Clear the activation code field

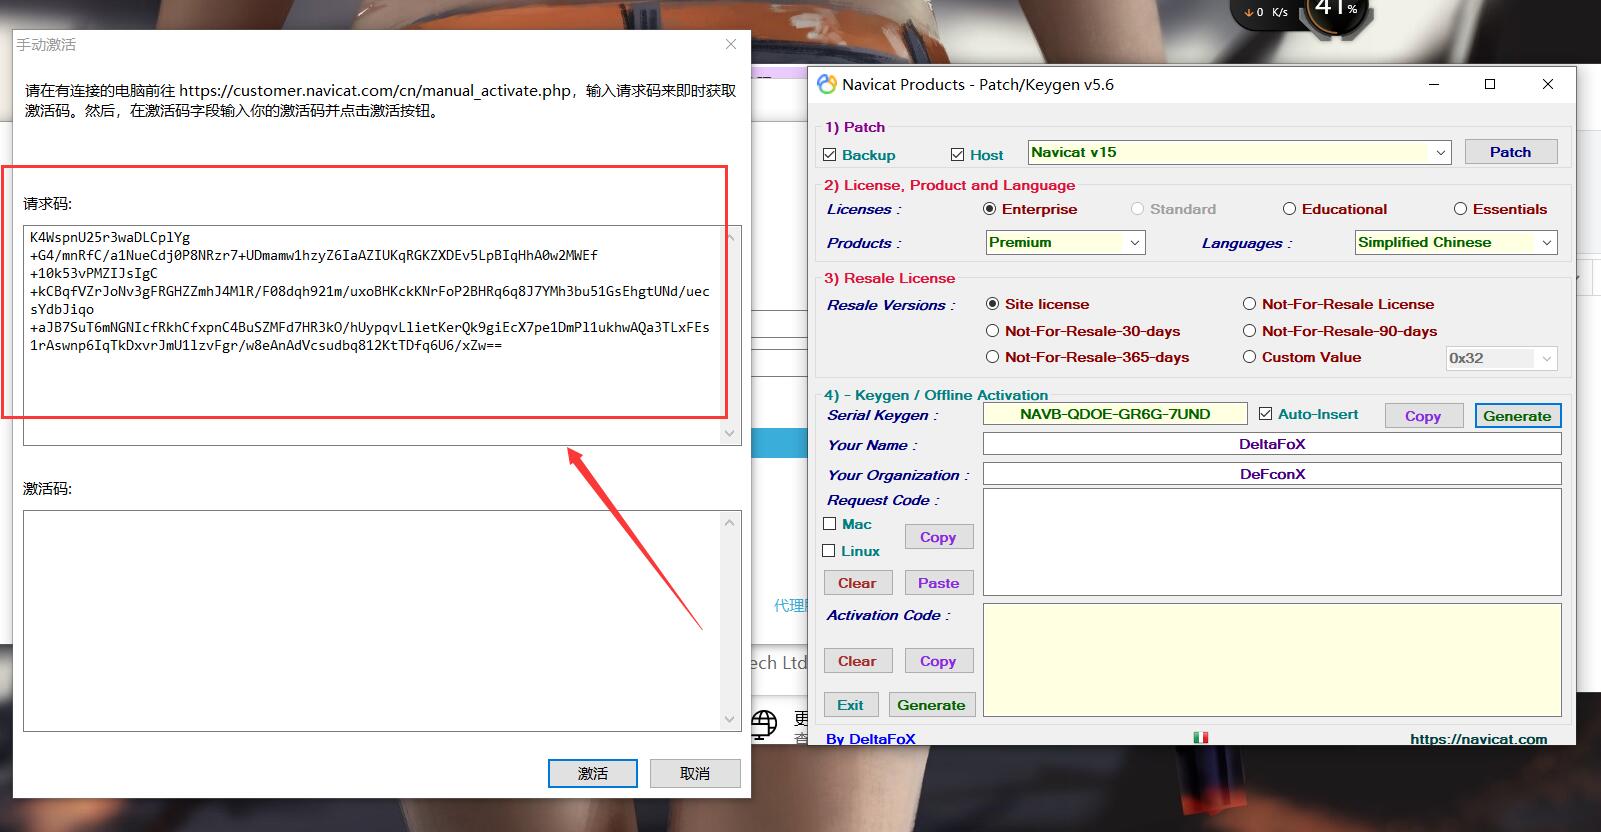857,661
